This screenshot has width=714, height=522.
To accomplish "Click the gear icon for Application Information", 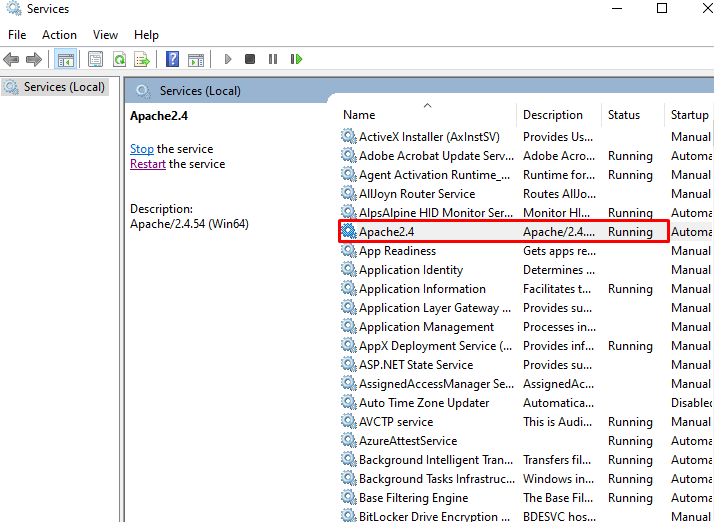I will [348, 288].
